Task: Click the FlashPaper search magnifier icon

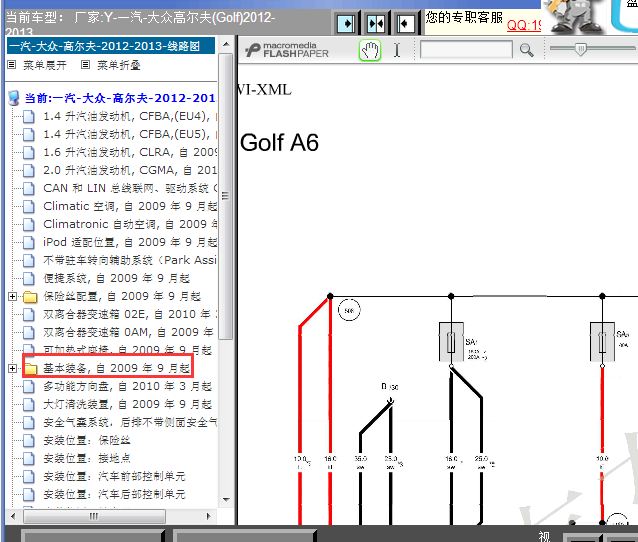Action: click(527, 50)
